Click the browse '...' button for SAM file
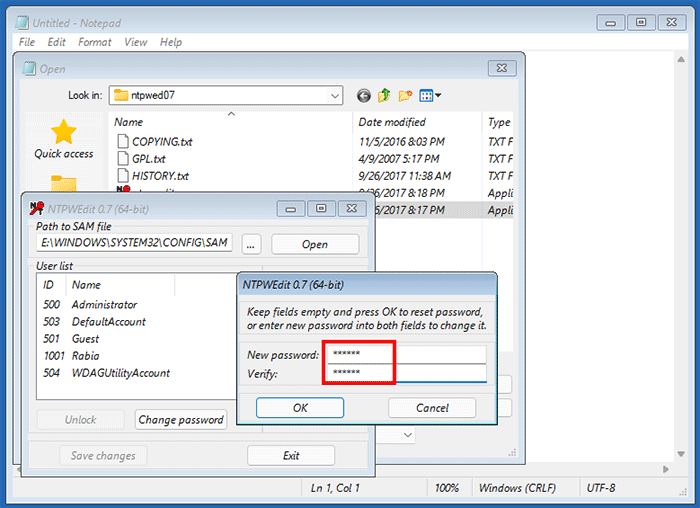The height and width of the screenshot is (508, 700). click(x=251, y=244)
